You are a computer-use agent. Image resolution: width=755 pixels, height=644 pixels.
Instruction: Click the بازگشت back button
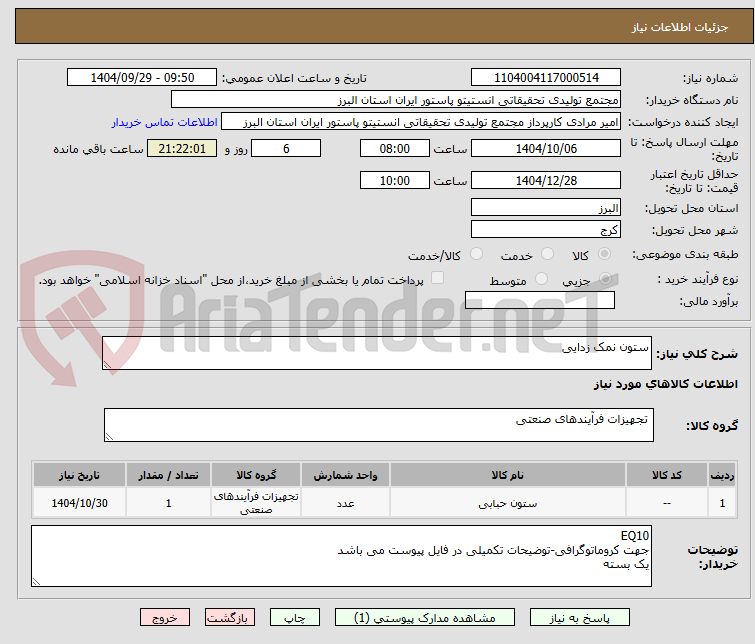[230, 618]
